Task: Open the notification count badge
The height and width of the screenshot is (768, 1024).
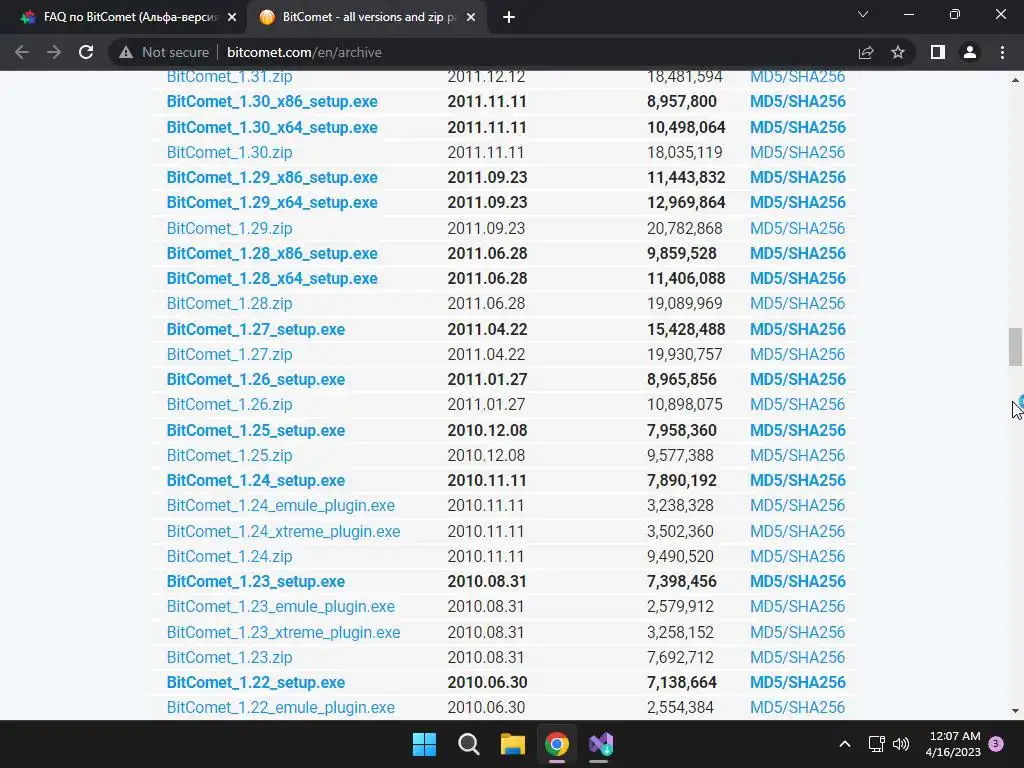Action: click(x=996, y=744)
